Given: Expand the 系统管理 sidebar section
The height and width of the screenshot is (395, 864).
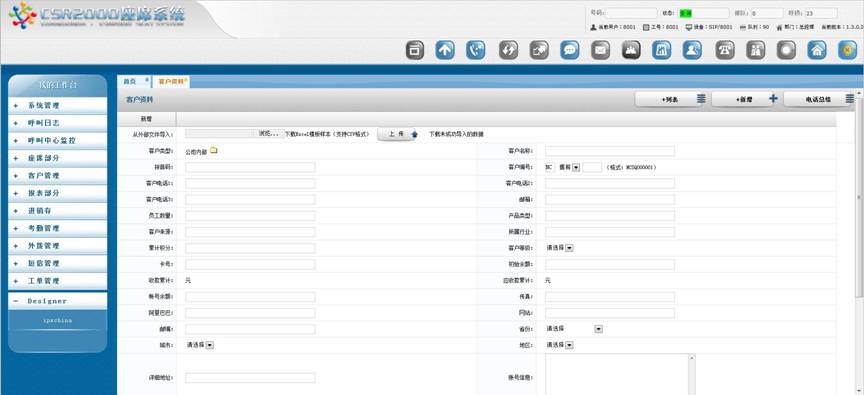Looking at the screenshot, I should tap(57, 105).
